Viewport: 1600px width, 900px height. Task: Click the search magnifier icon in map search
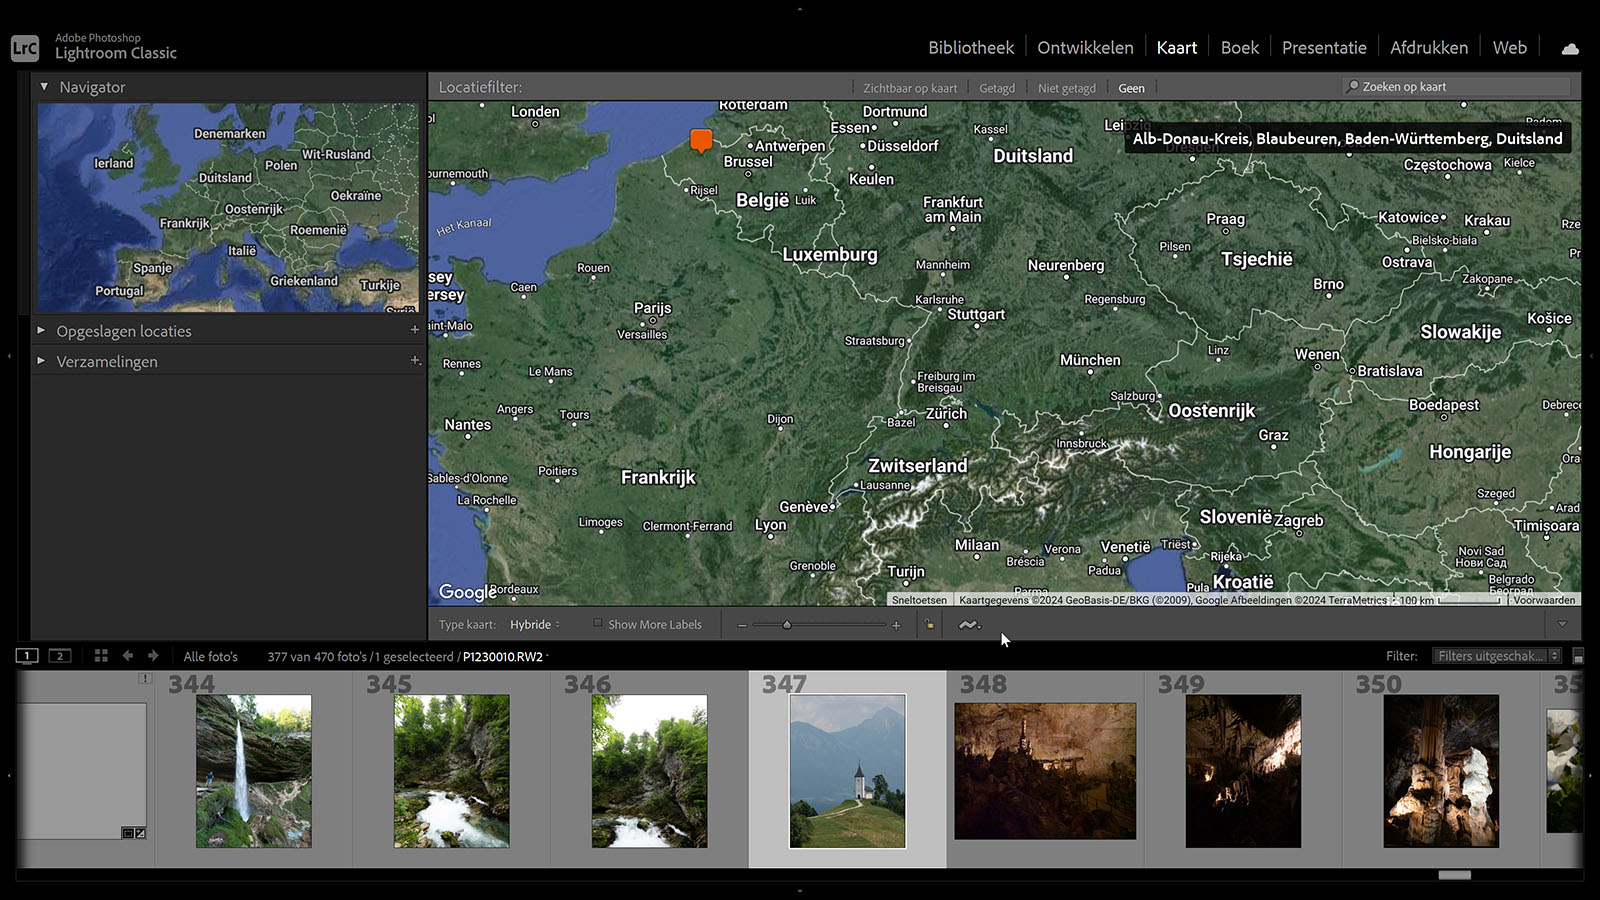point(1353,87)
